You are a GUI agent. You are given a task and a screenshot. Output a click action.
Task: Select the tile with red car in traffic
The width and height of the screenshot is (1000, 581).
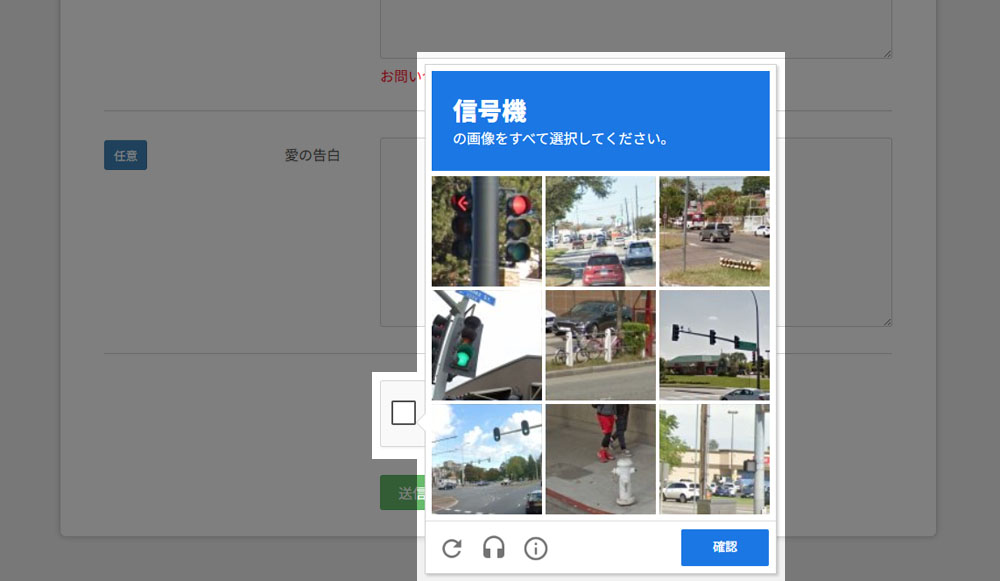point(600,231)
